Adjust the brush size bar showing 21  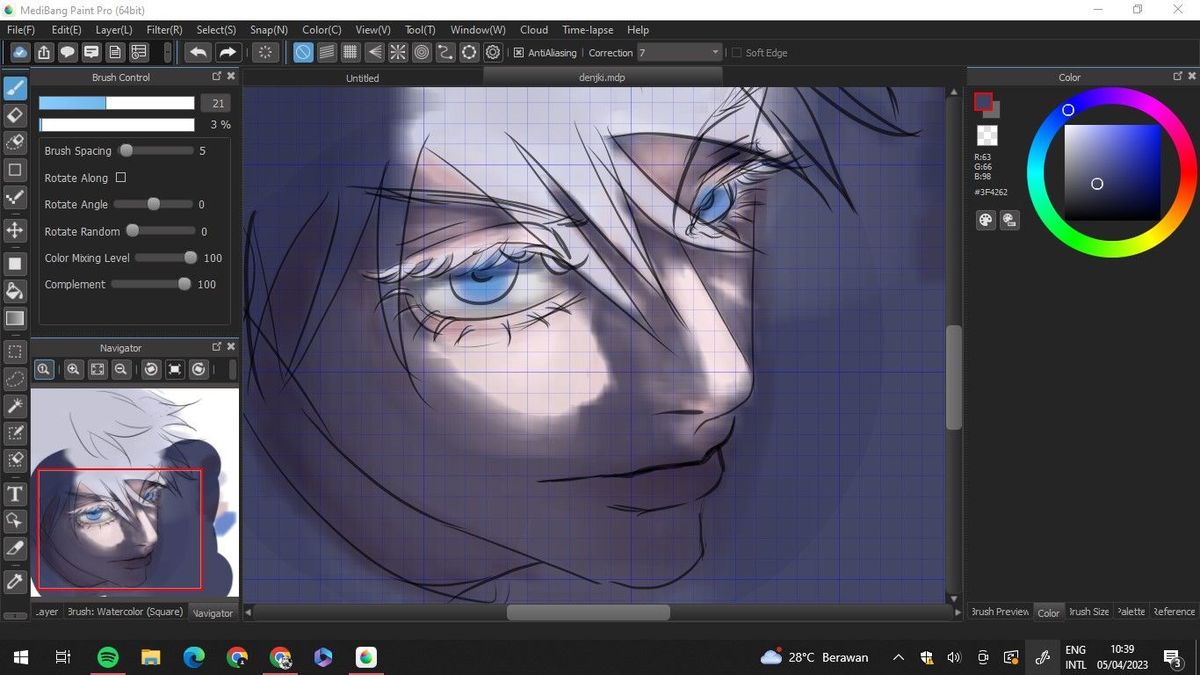(x=116, y=103)
